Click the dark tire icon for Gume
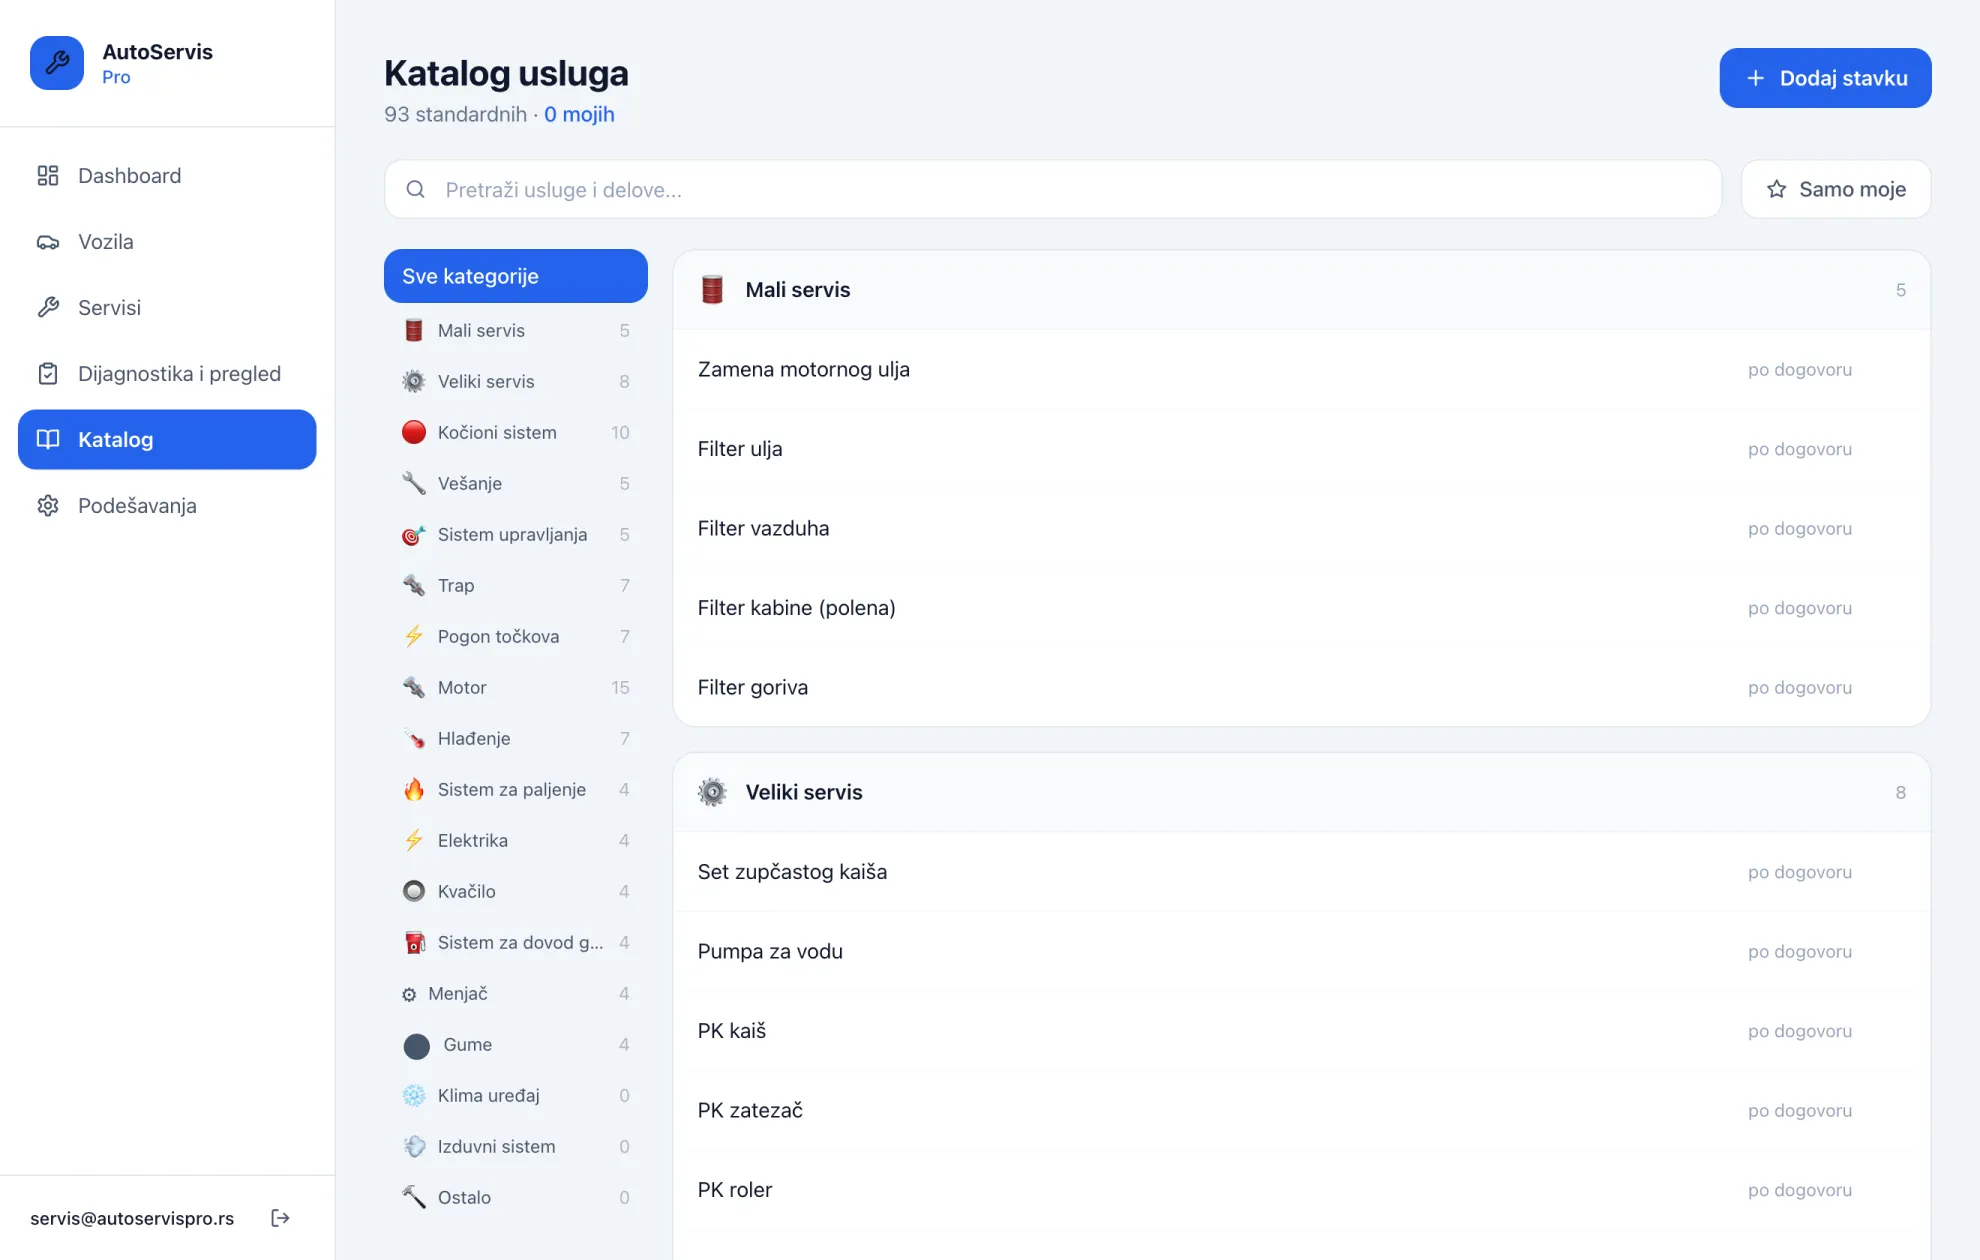 pos(417,1046)
